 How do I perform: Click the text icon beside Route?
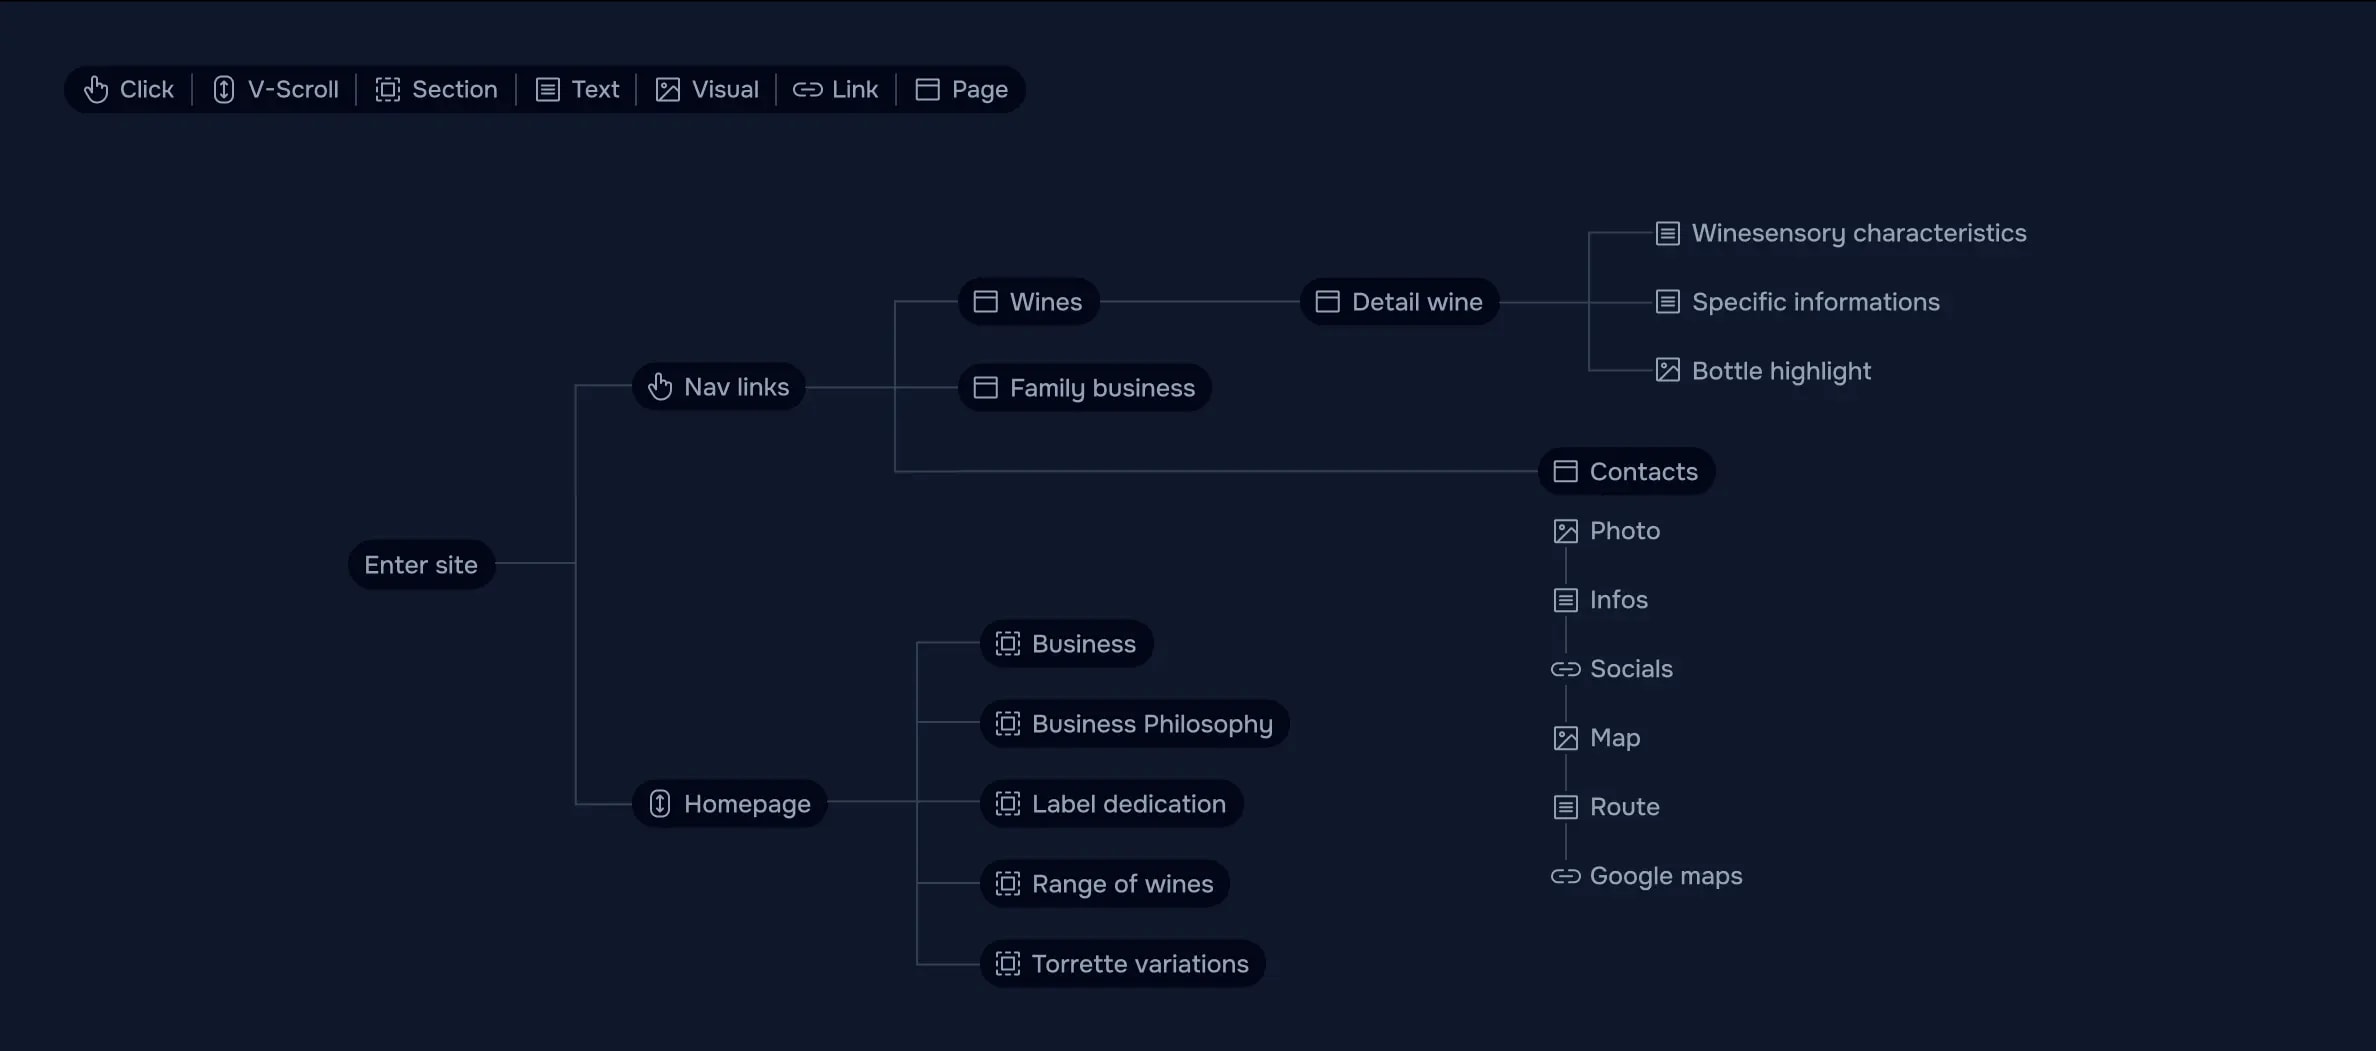pyautogui.click(x=1566, y=807)
